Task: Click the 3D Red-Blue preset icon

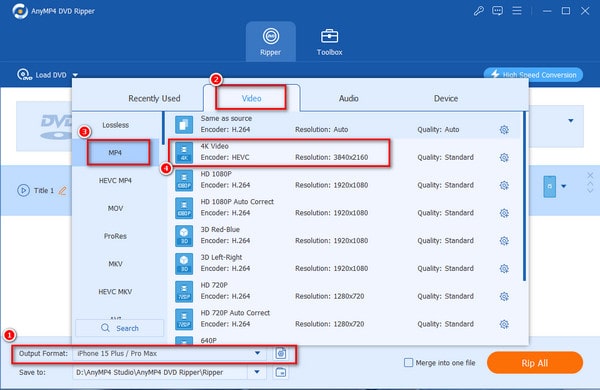Action: pyautogui.click(x=184, y=236)
